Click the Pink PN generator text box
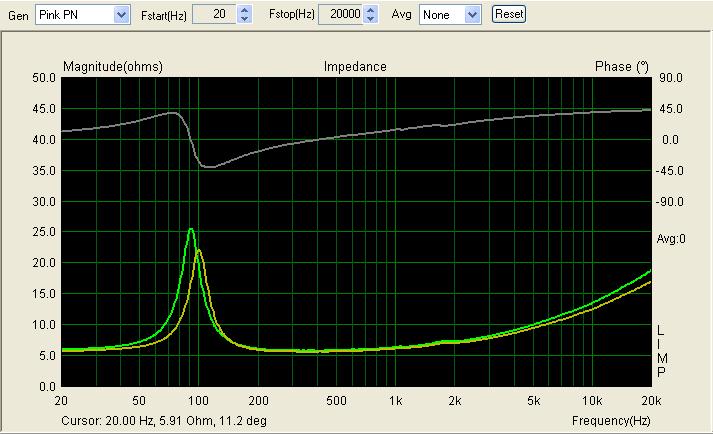 click(x=74, y=15)
